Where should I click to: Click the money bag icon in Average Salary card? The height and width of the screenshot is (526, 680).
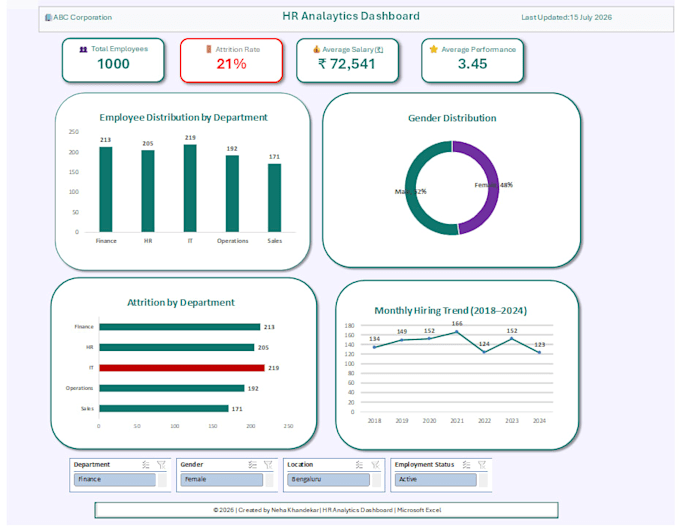pos(317,49)
